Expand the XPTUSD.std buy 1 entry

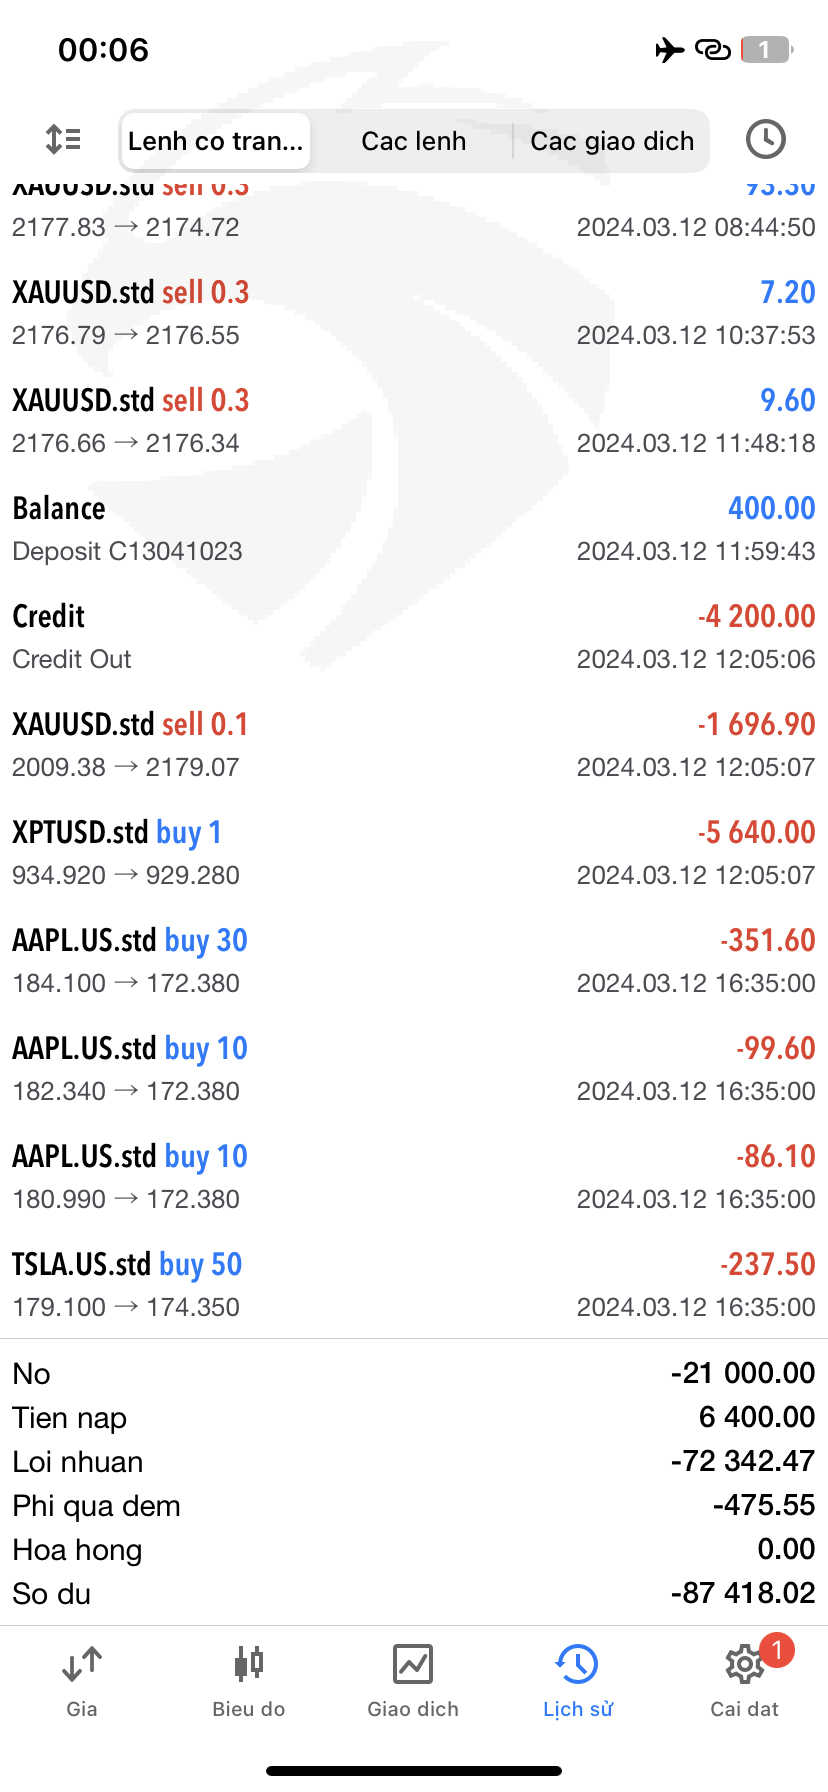[413, 852]
